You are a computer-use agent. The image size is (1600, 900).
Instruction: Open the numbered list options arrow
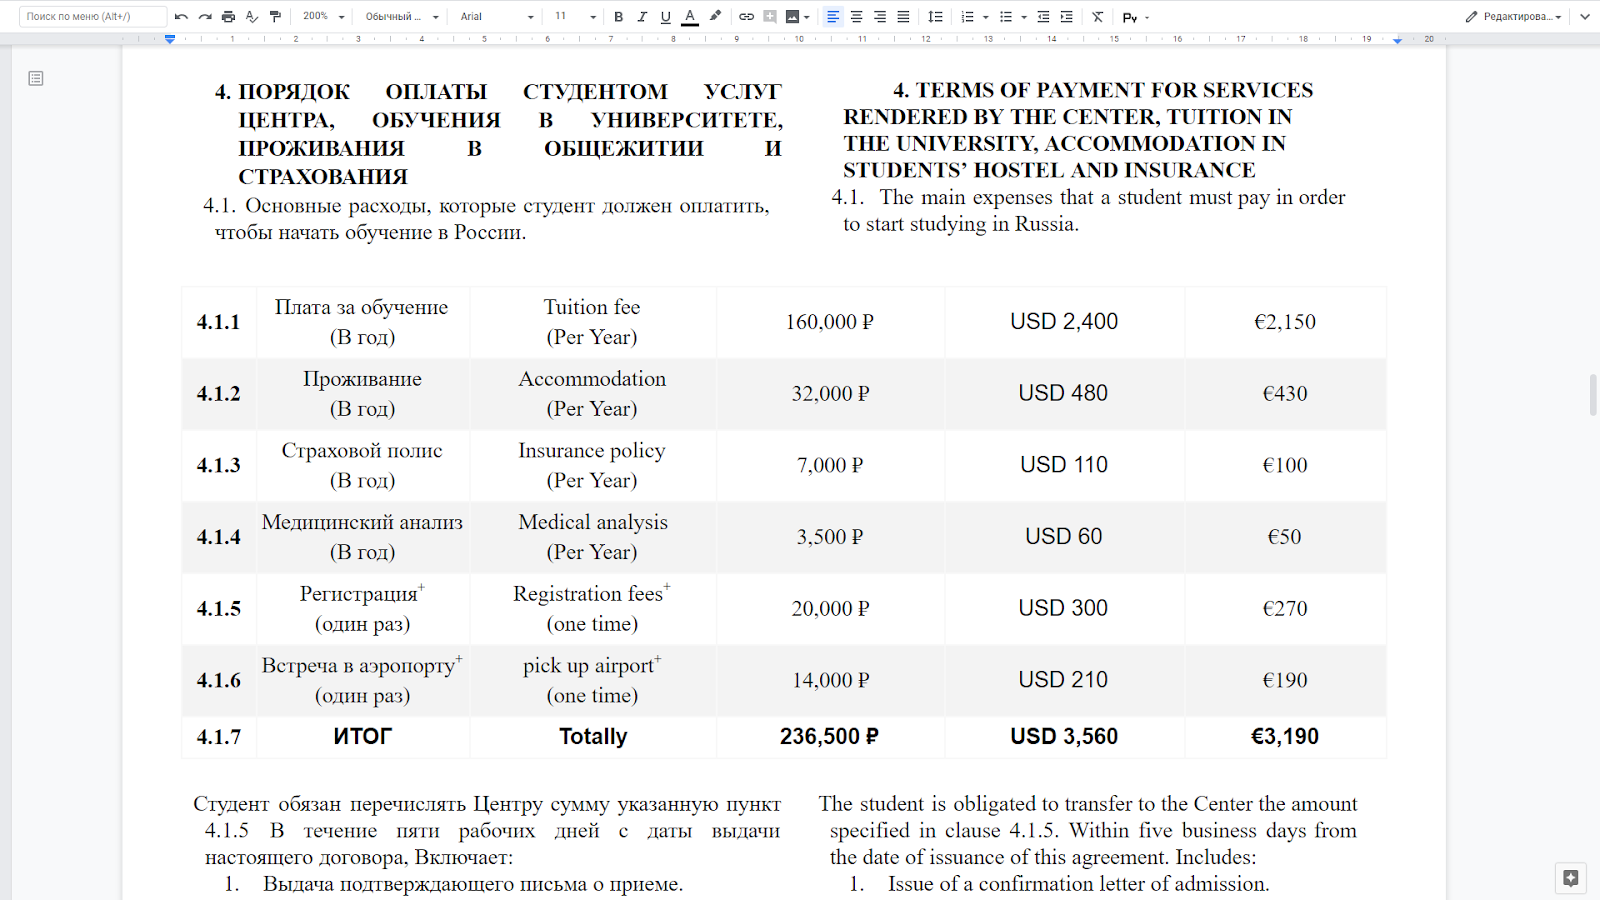[x=986, y=17]
